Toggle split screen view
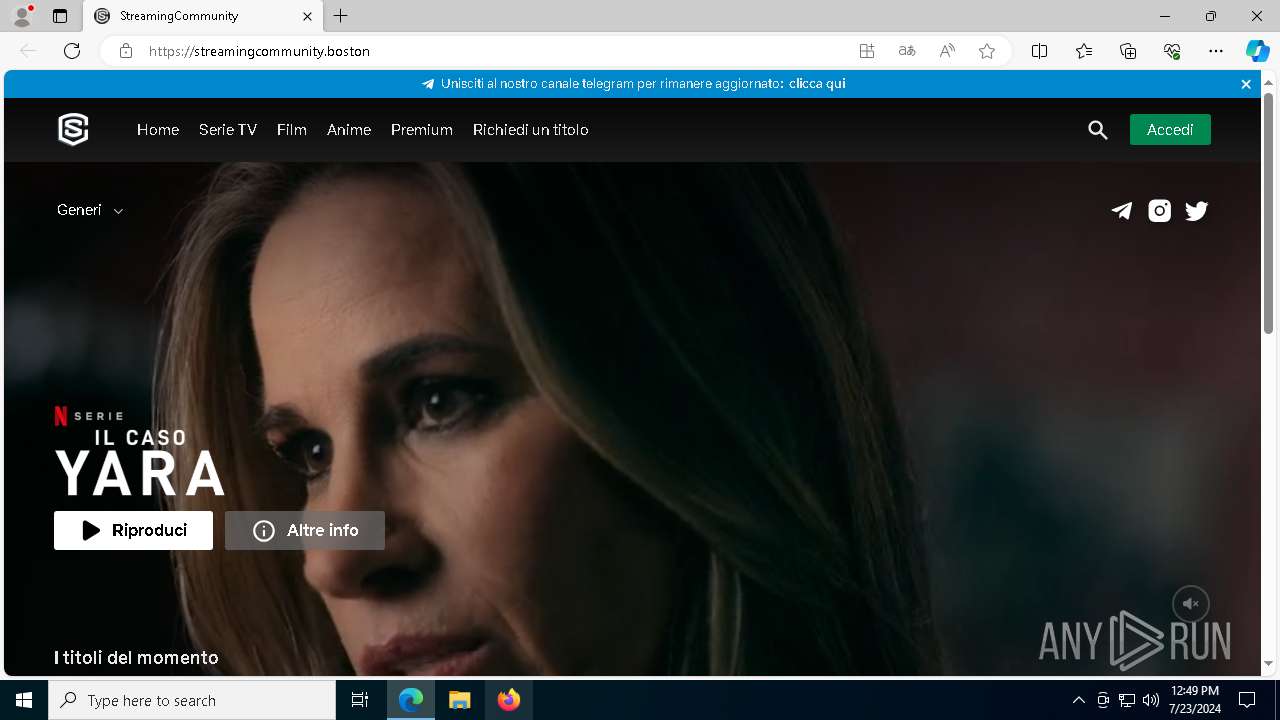Screen dimensions: 1280x720 click(1040, 51)
